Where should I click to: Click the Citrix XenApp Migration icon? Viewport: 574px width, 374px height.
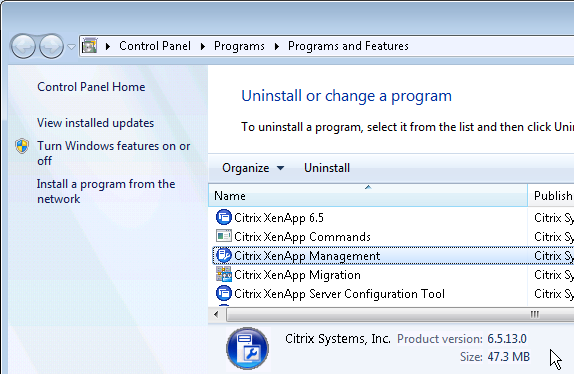(224, 274)
